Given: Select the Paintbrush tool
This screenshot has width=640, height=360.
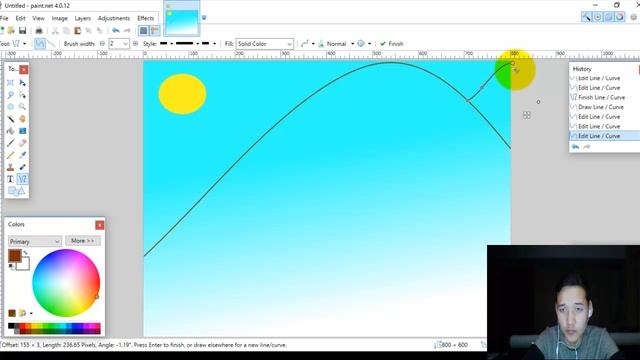Looking at the screenshot, I should coord(11,143).
